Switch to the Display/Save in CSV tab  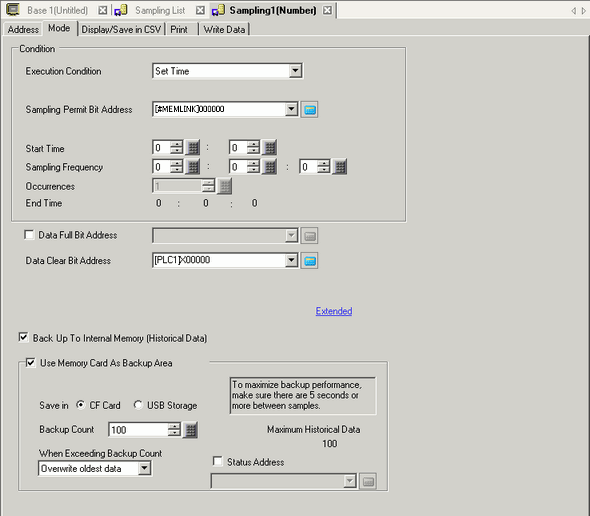coord(121,29)
